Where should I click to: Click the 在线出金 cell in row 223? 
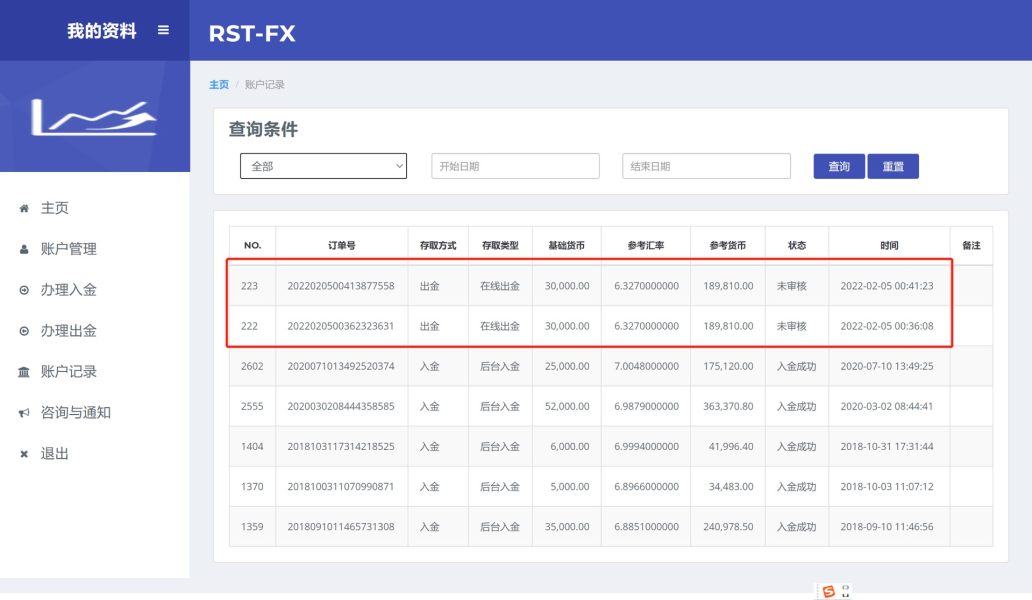pyautogui.click(x=500, y=286)
